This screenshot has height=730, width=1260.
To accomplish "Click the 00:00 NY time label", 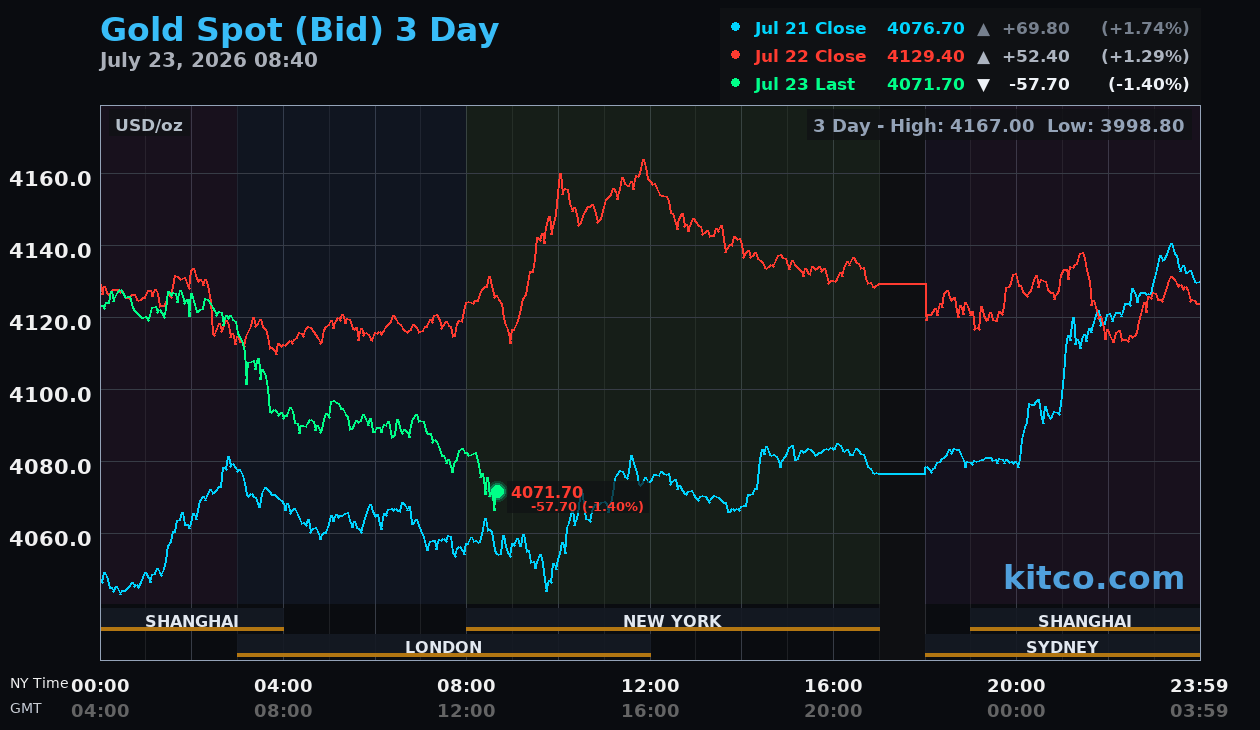I will point(100,686).
